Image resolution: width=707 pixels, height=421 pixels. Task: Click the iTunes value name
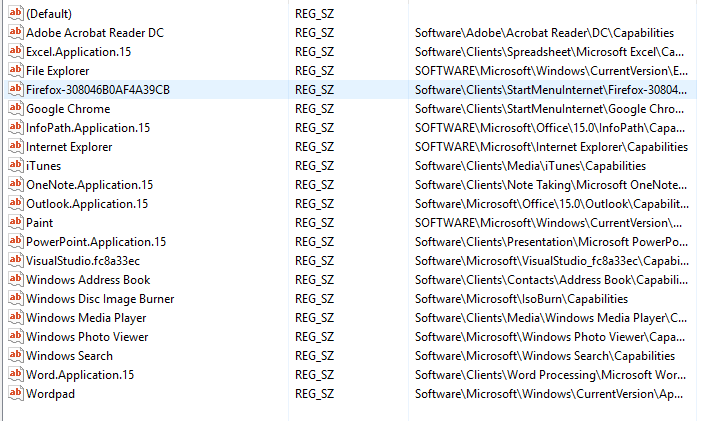pos(43,166)
